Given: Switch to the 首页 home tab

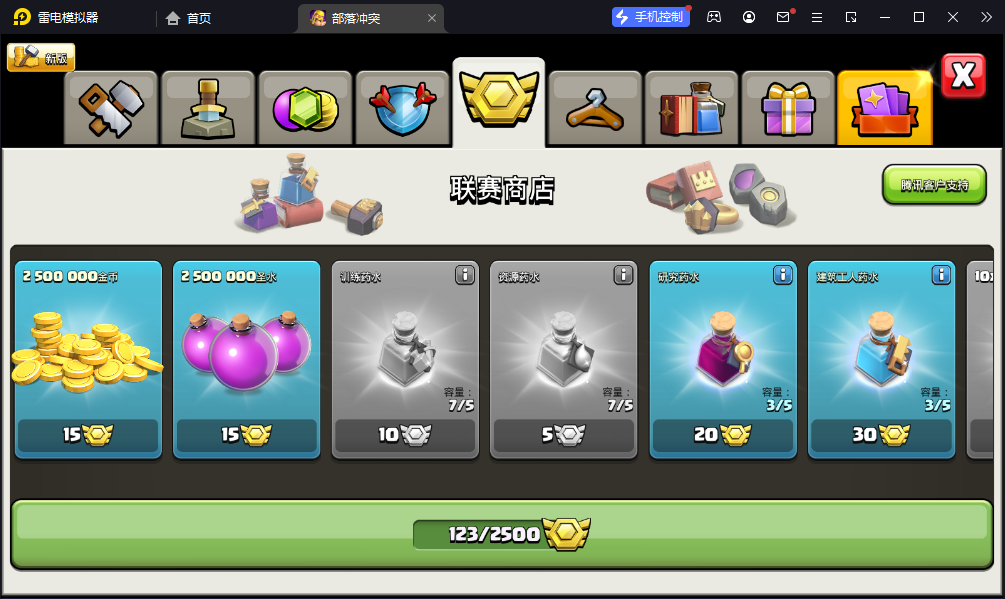Looking at the screenshot, I should point(188,18).
